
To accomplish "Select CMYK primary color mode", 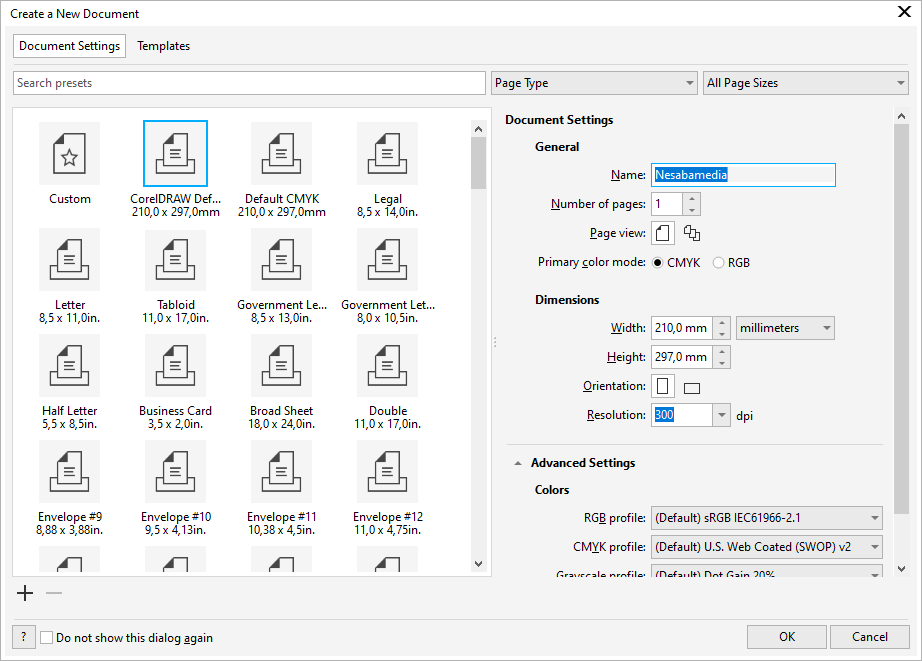I will tap(658, 263).
